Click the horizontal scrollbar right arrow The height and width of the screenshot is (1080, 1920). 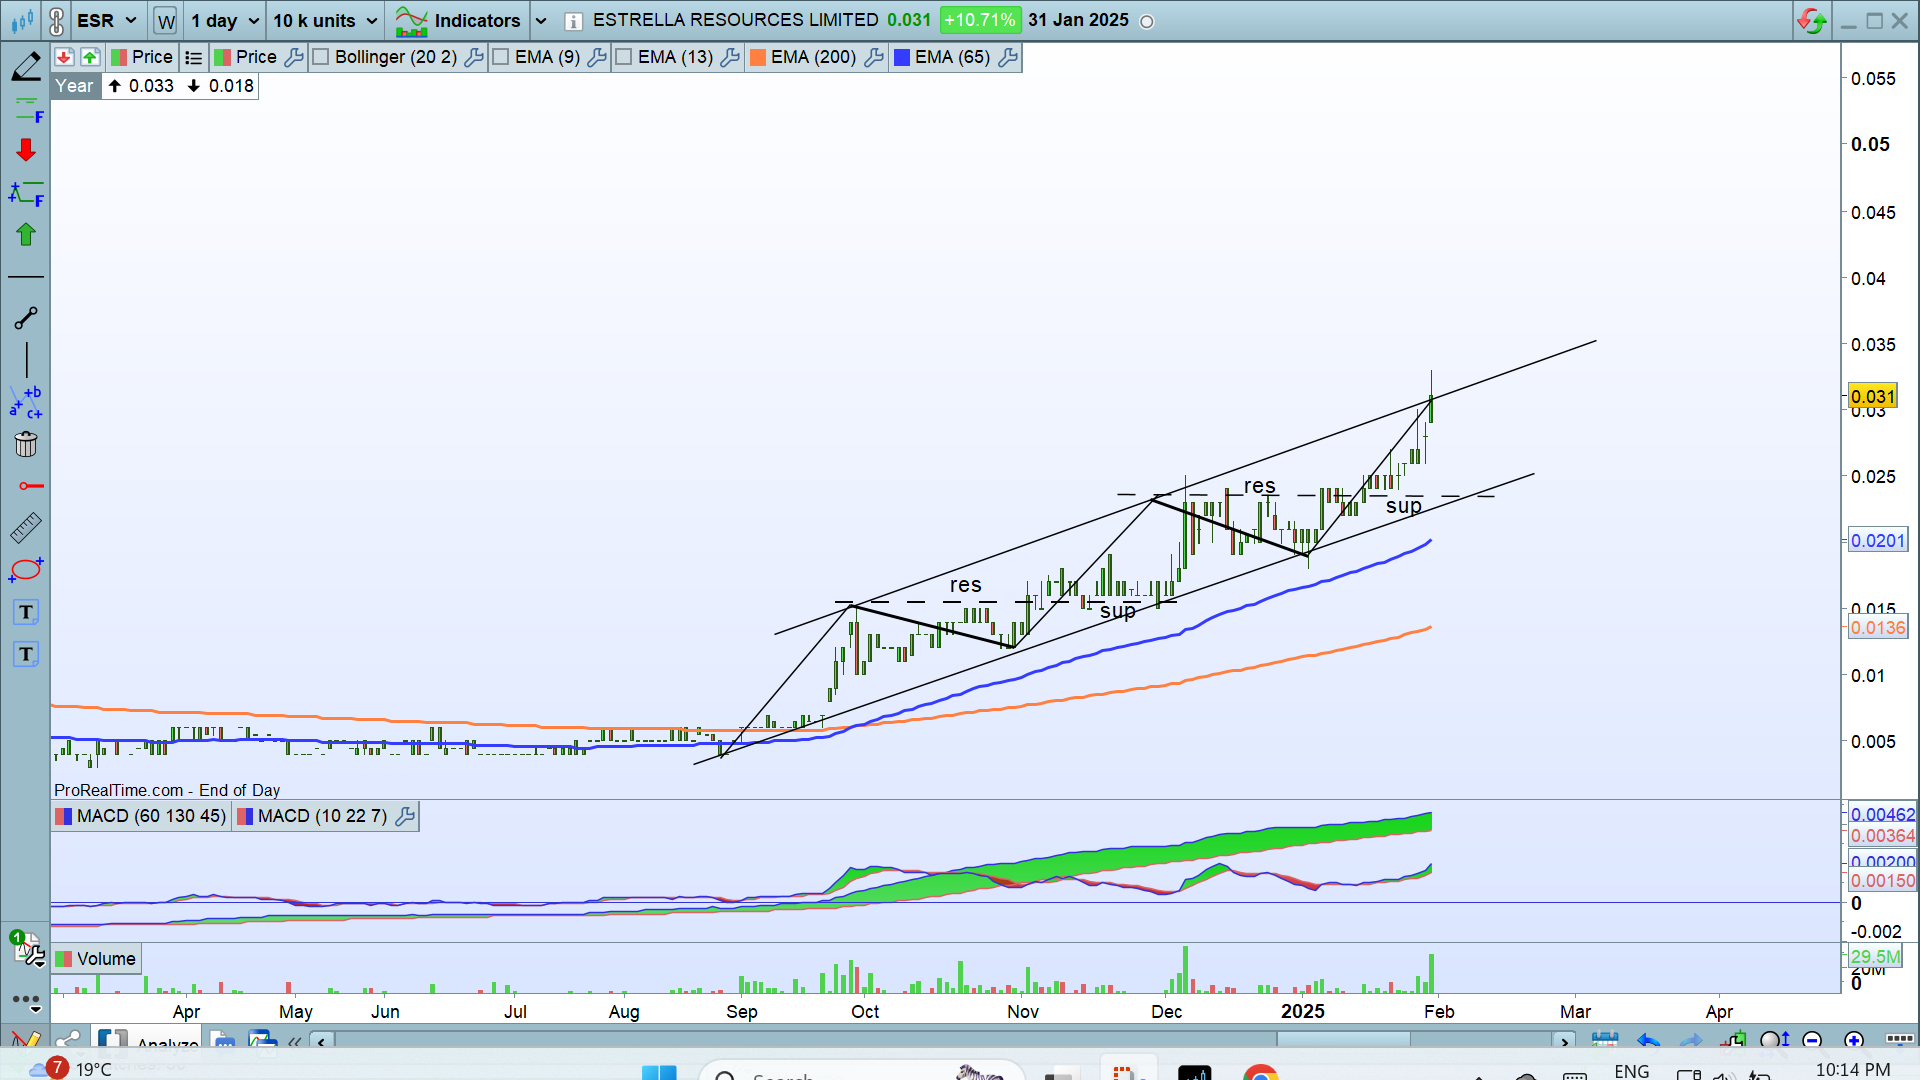[1565, 1042]
